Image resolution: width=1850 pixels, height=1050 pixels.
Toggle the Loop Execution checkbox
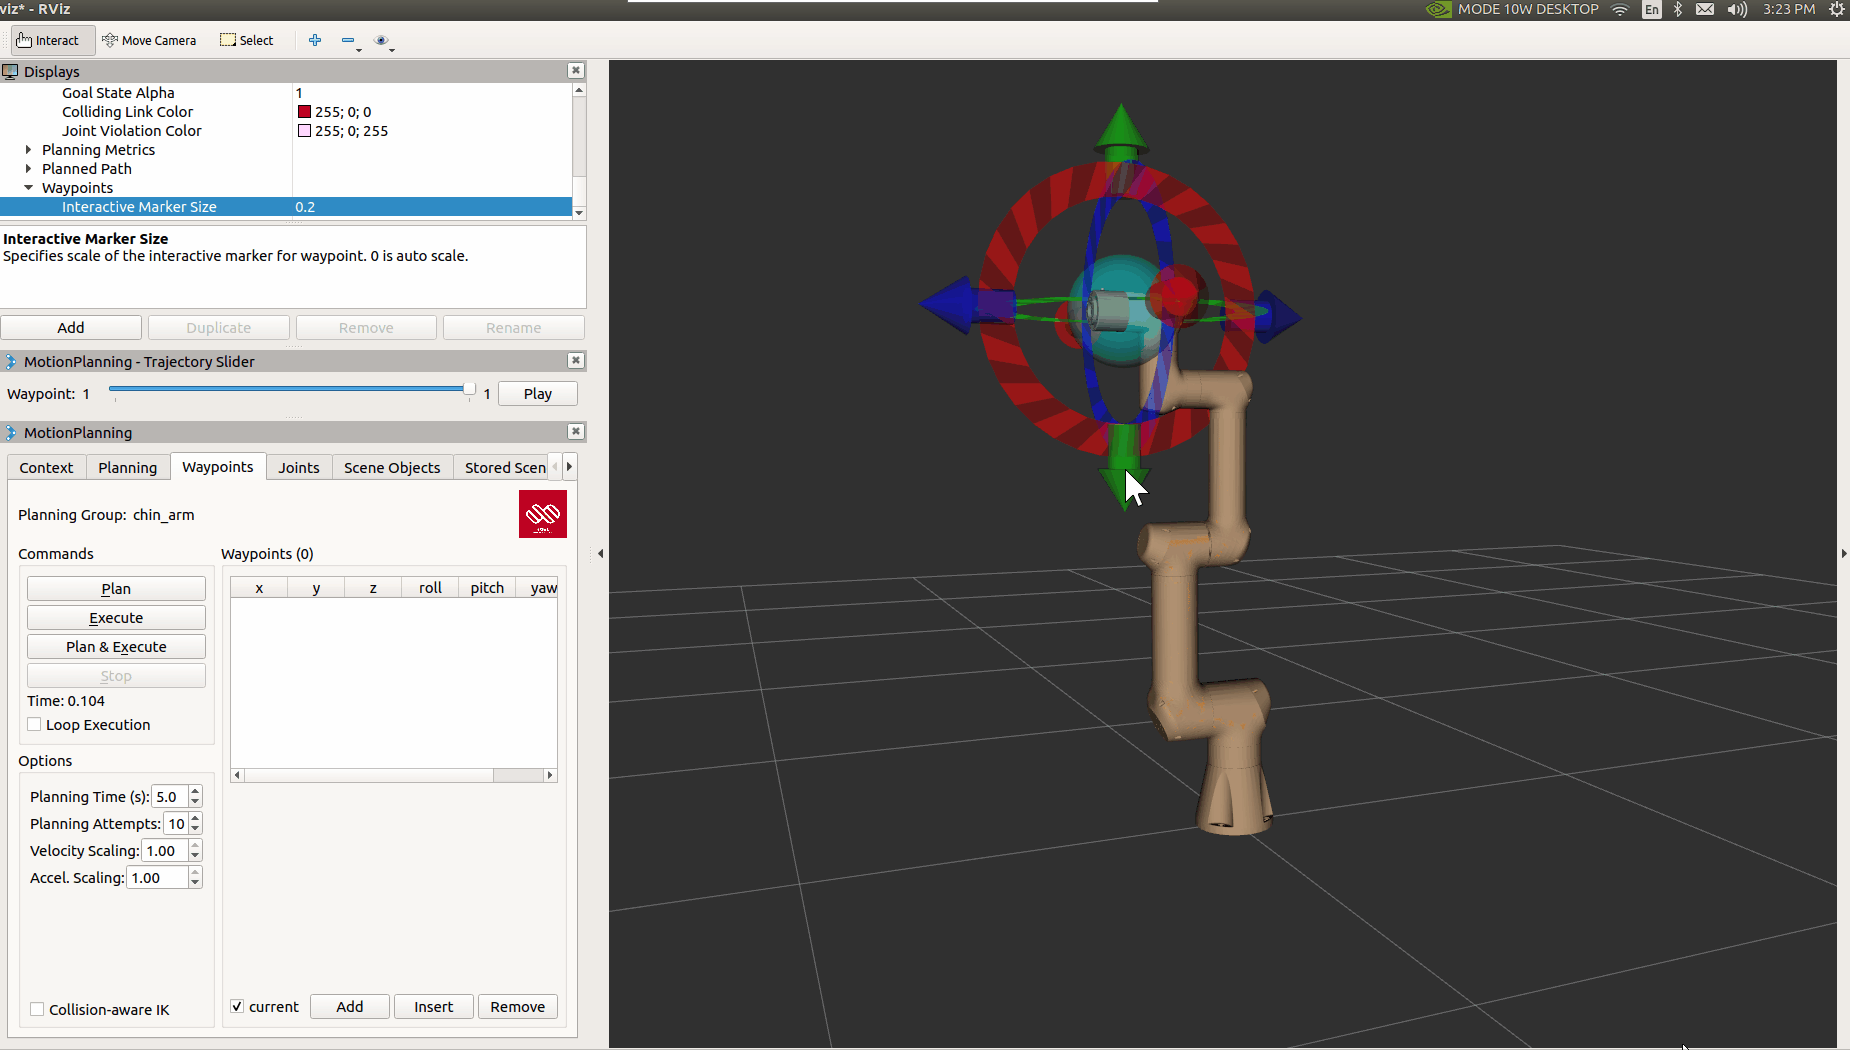[x=35, y=724]
